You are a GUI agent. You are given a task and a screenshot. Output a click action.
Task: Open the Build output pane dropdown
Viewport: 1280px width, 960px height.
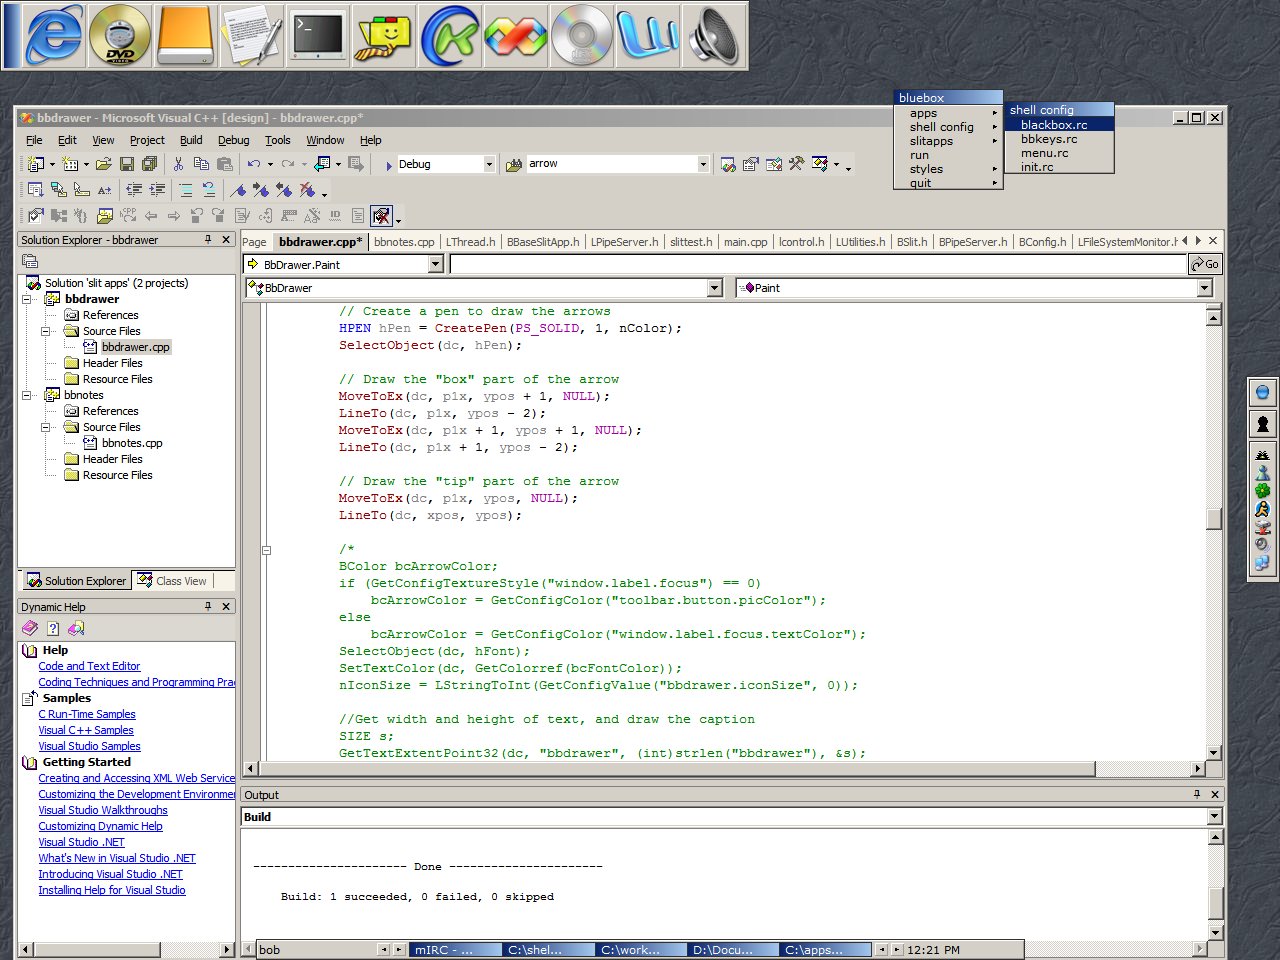[x=1215, y=817]
